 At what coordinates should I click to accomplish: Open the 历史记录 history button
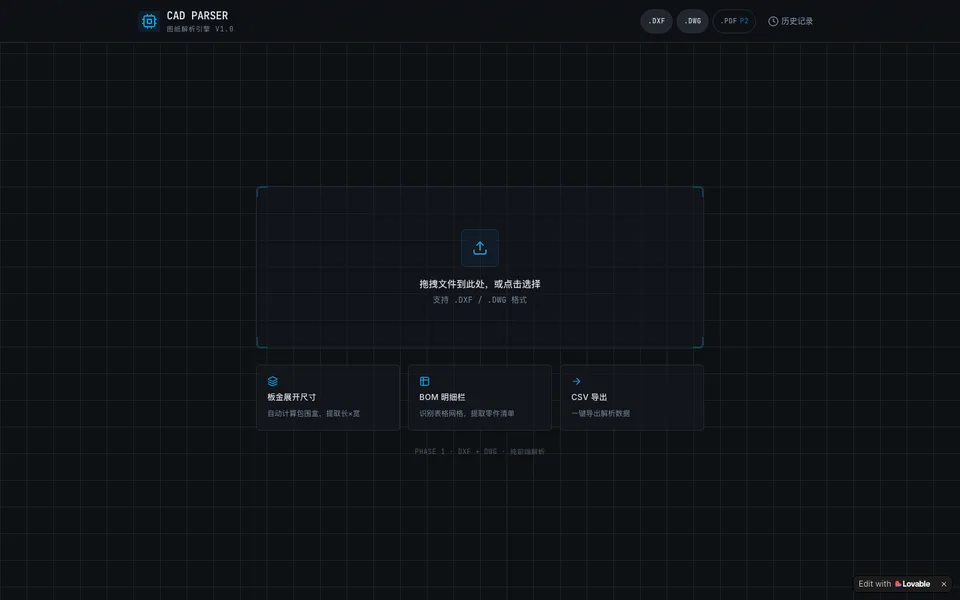[x=790, y=21]
